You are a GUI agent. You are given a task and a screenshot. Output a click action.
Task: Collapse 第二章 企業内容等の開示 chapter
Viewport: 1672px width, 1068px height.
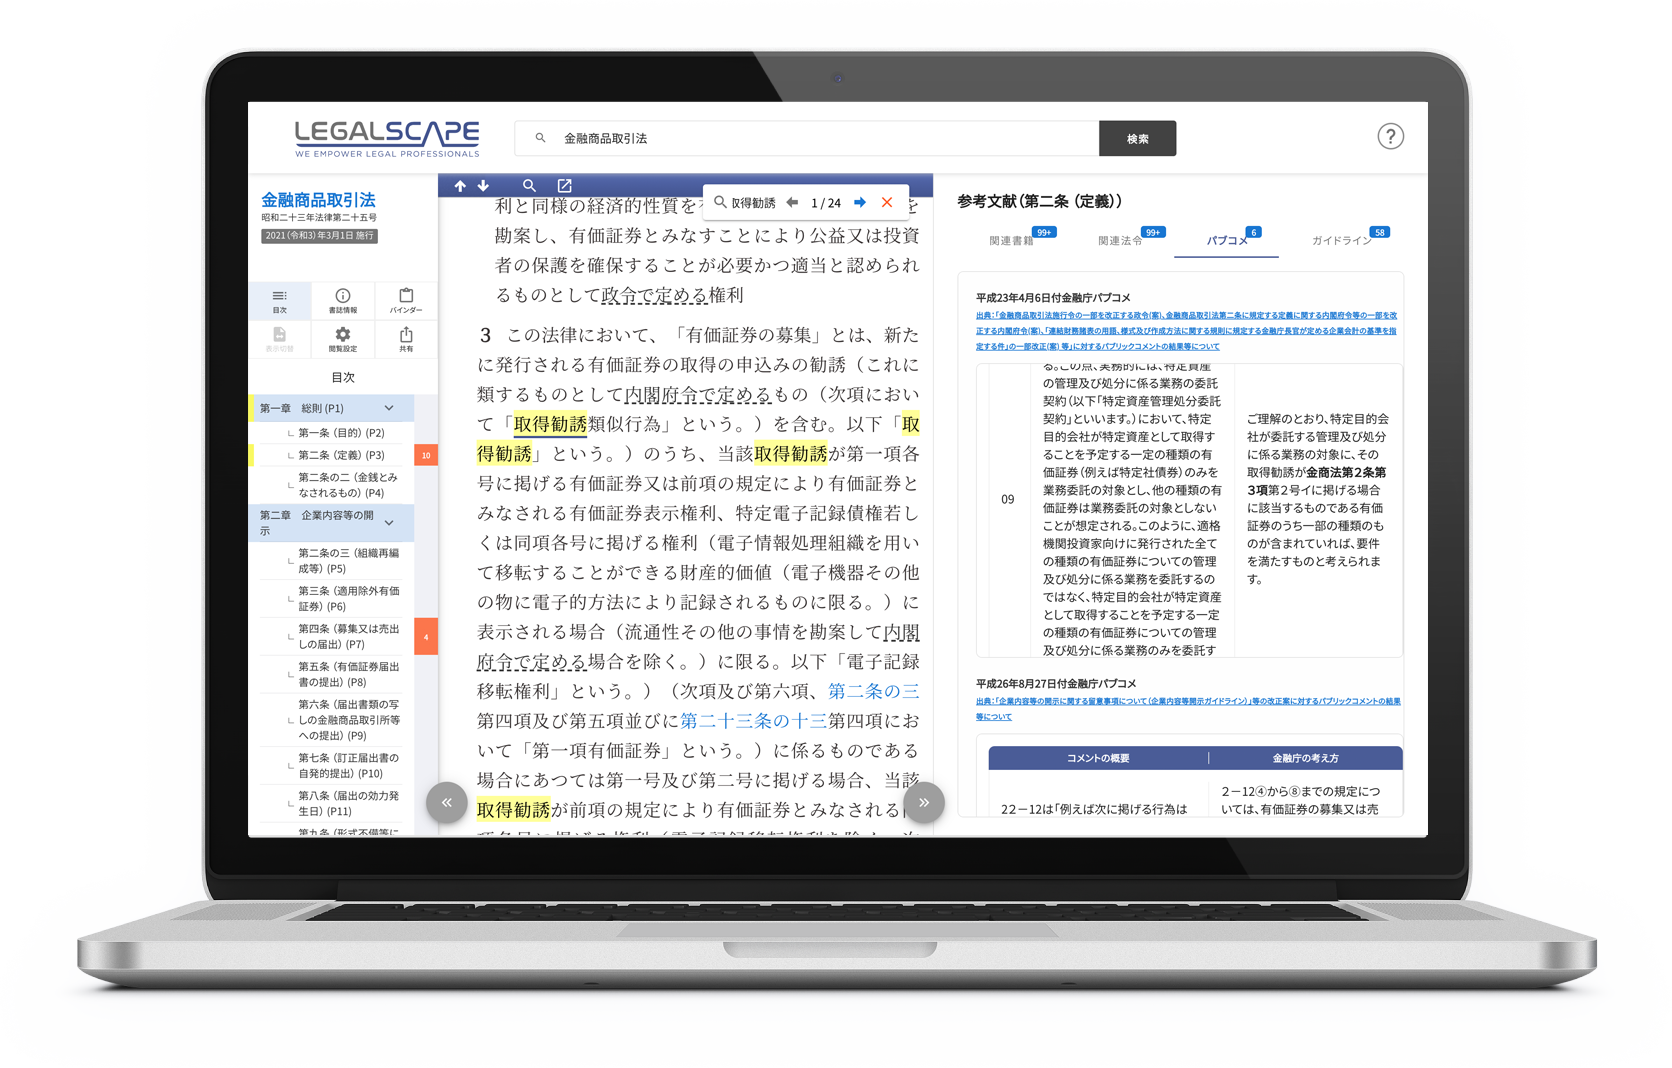389,522
